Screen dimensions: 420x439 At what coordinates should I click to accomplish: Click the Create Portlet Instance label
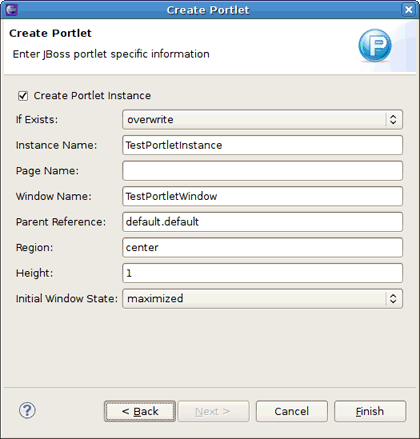(x=92, y=96)
